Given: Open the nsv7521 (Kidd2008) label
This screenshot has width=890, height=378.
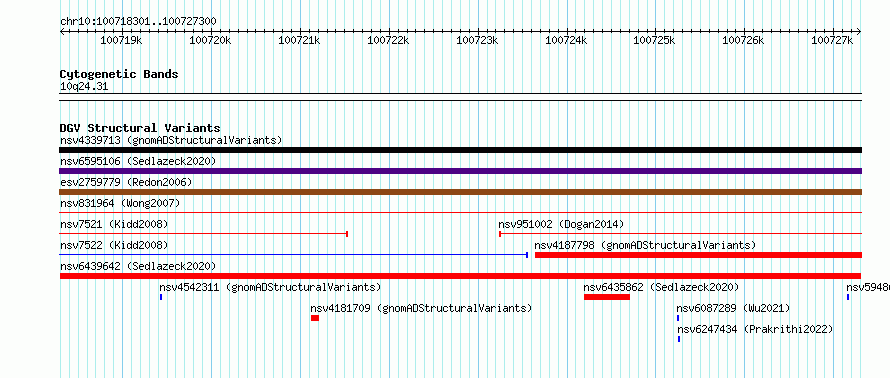Looking at the screenshot, I should (114, 224).
